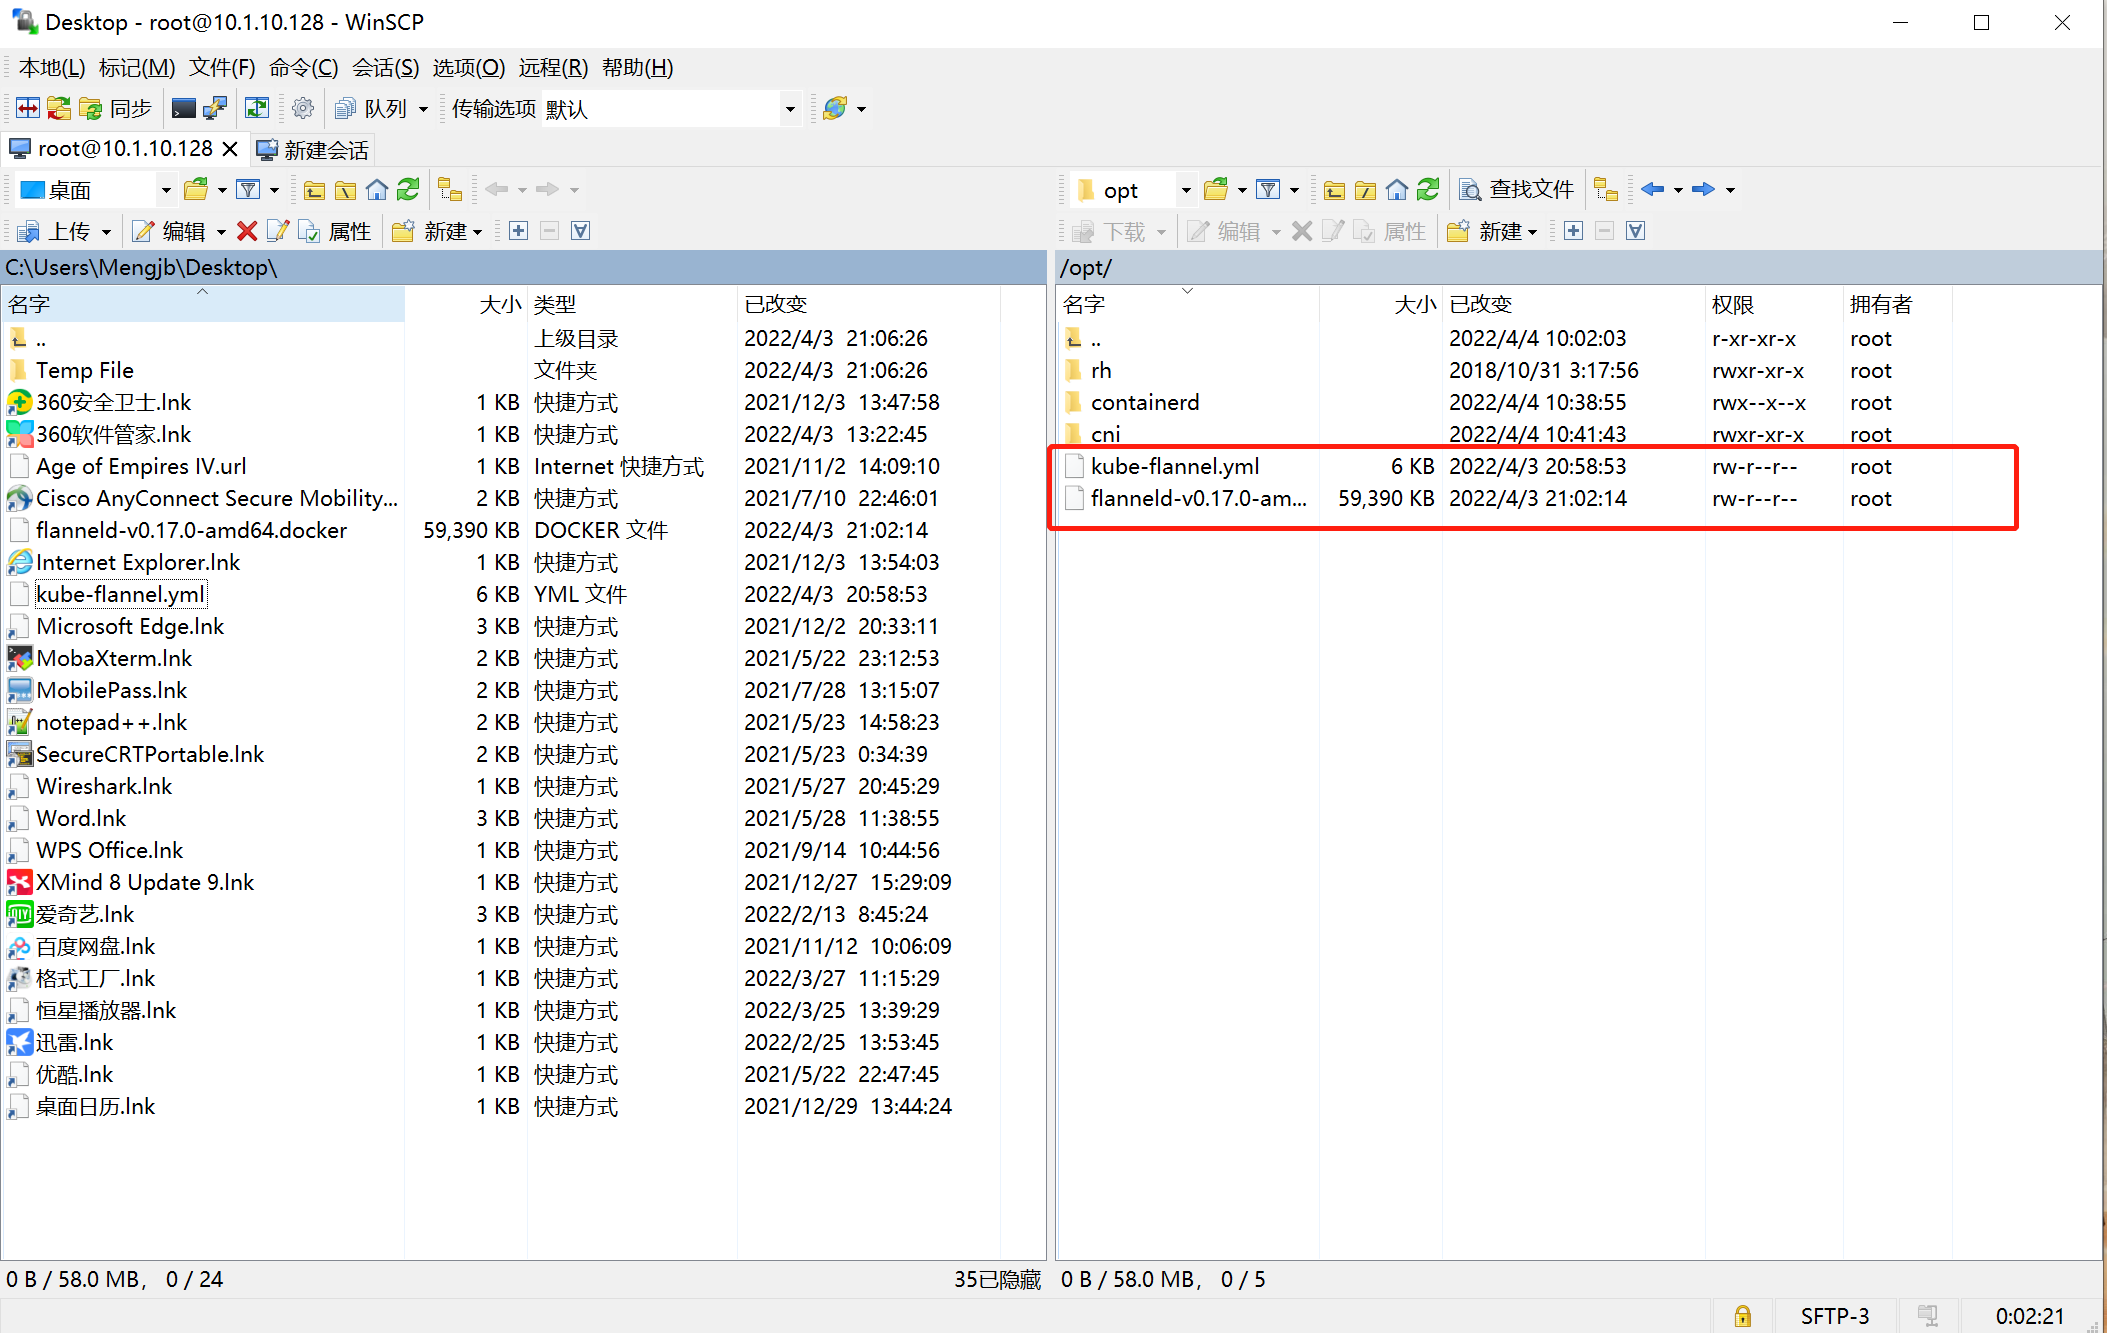Click local red delete X icon

point(247,231)
